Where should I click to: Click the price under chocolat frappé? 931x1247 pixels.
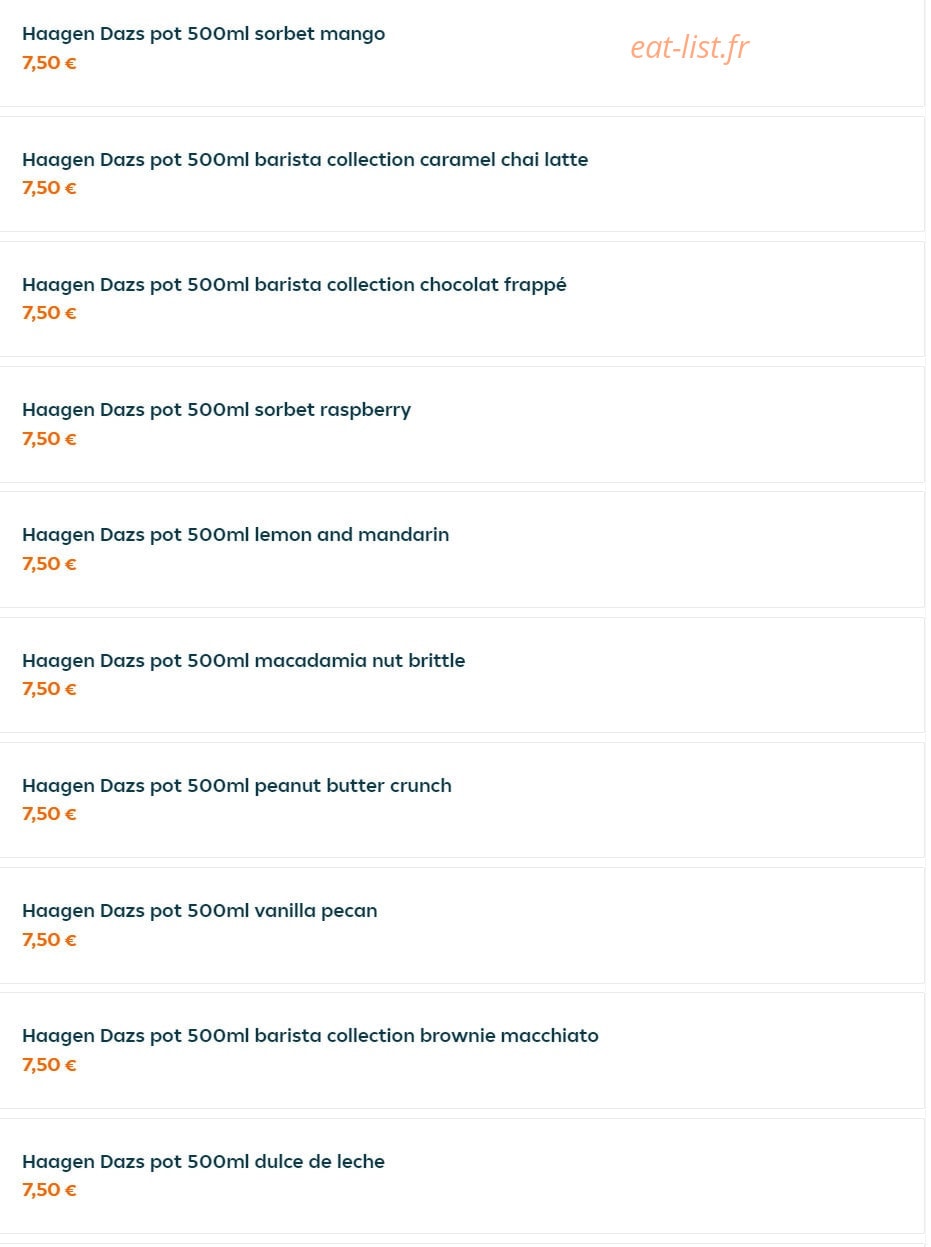click(49, 313)
